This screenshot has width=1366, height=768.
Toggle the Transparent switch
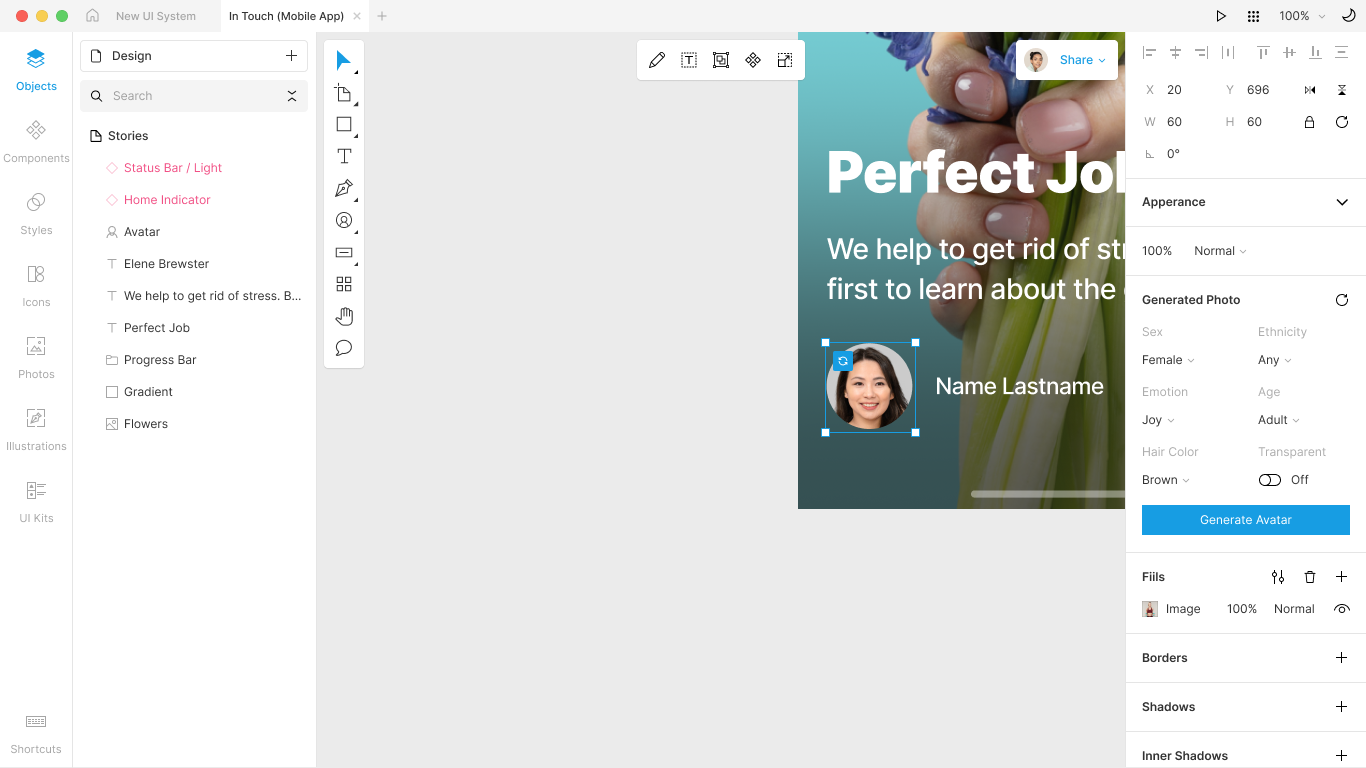pos(1270,480)
